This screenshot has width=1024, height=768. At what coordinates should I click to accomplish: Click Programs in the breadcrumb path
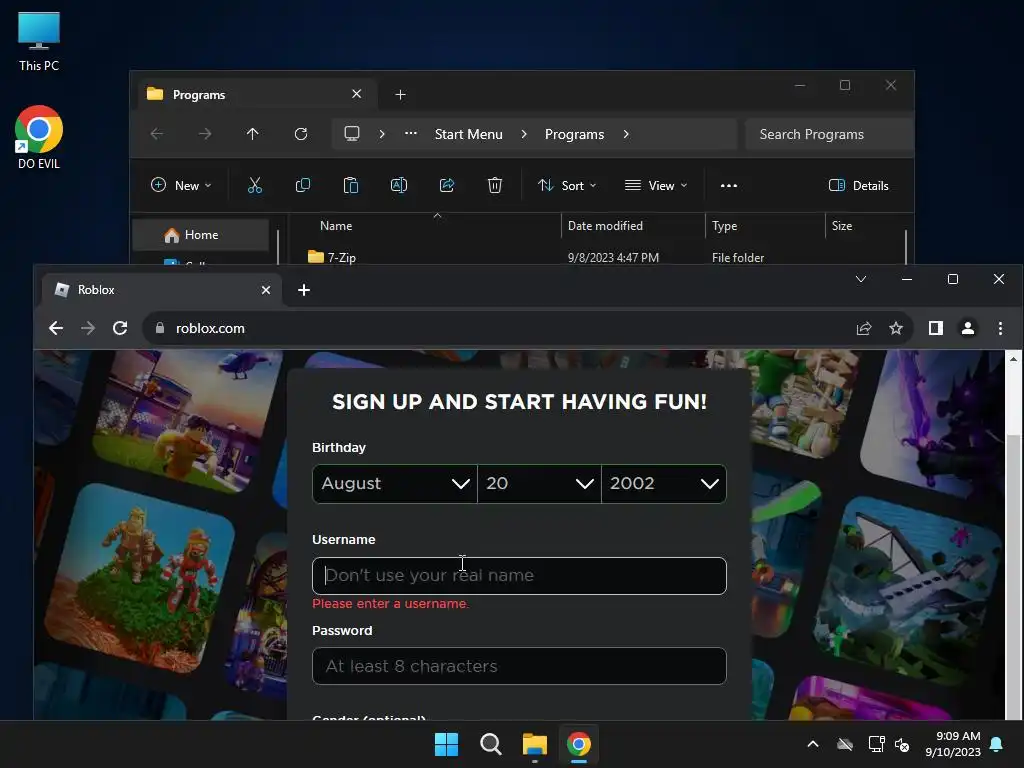[575, 134]
